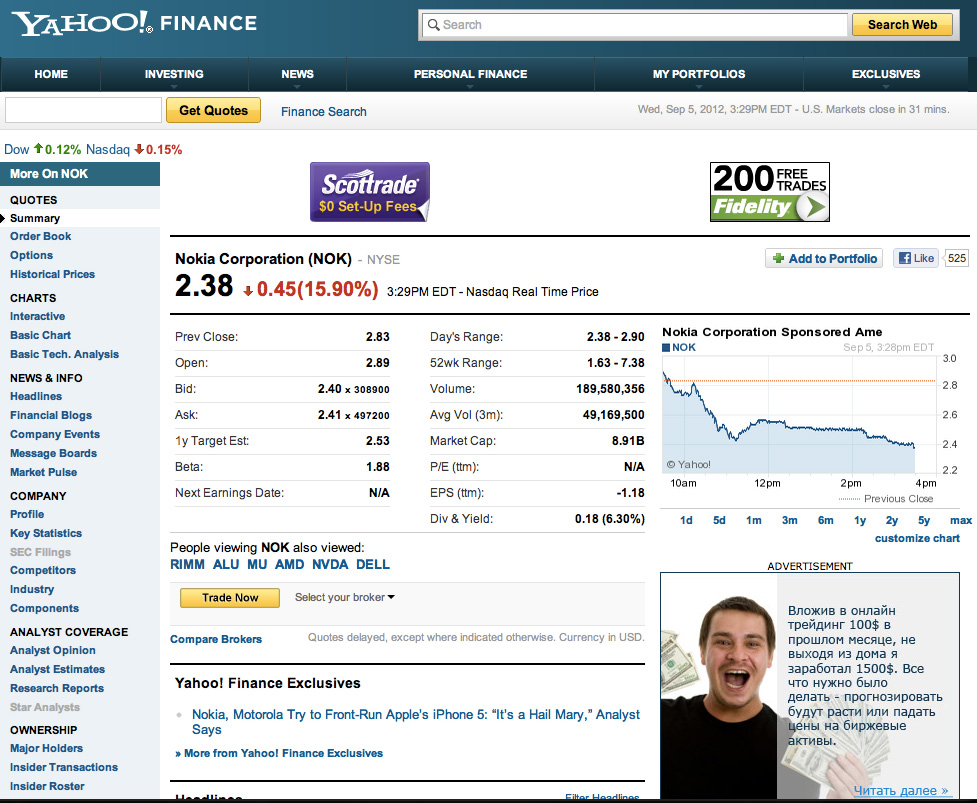Click the Dow index link
This screenshot has width=977, height=803.
[17, 150]
